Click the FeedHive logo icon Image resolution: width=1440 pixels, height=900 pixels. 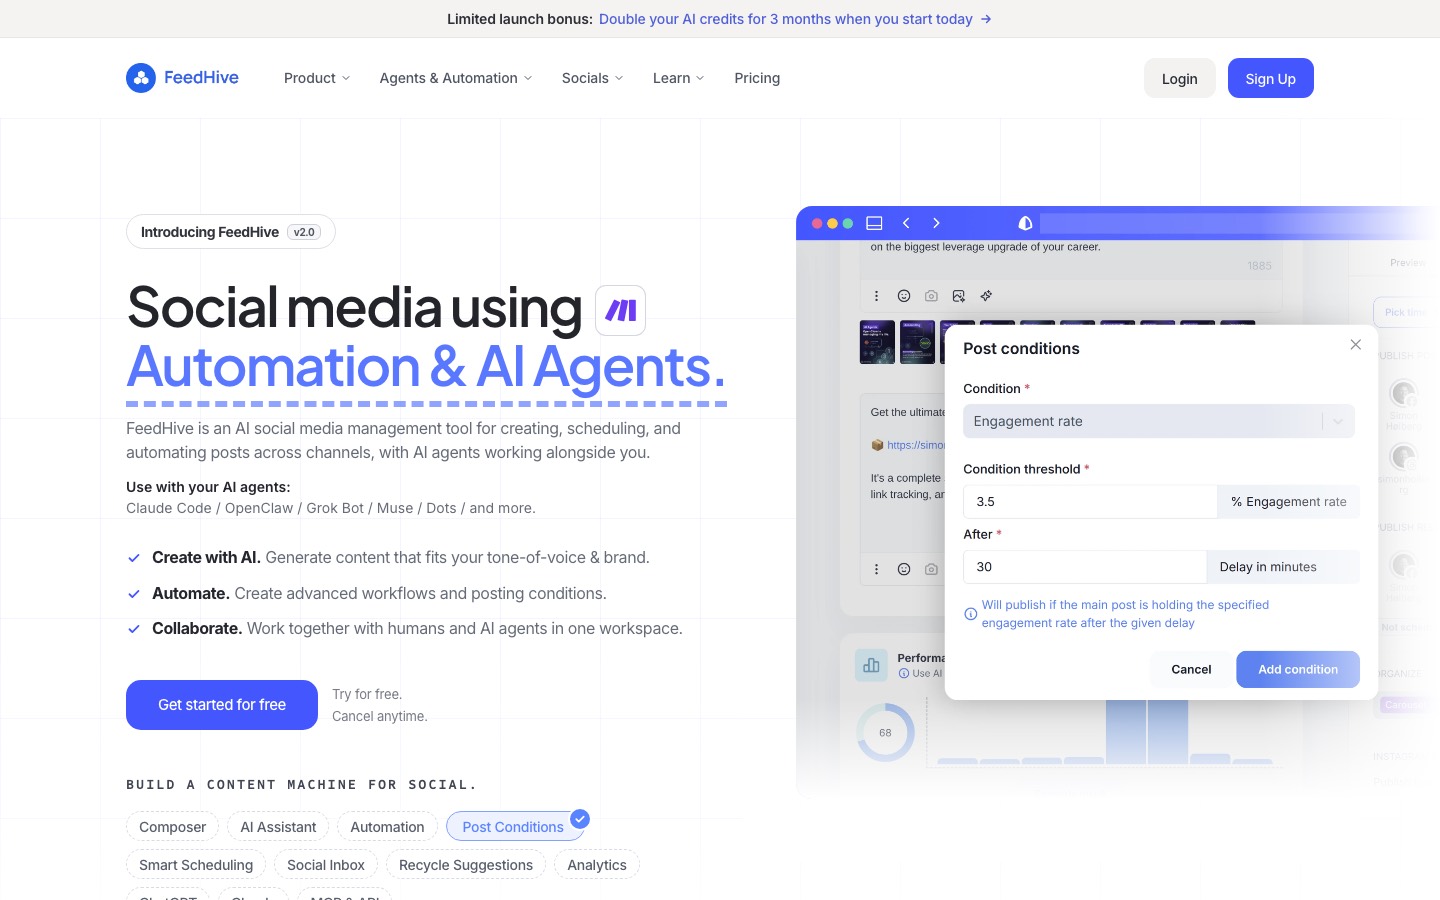tap(141, 78)
